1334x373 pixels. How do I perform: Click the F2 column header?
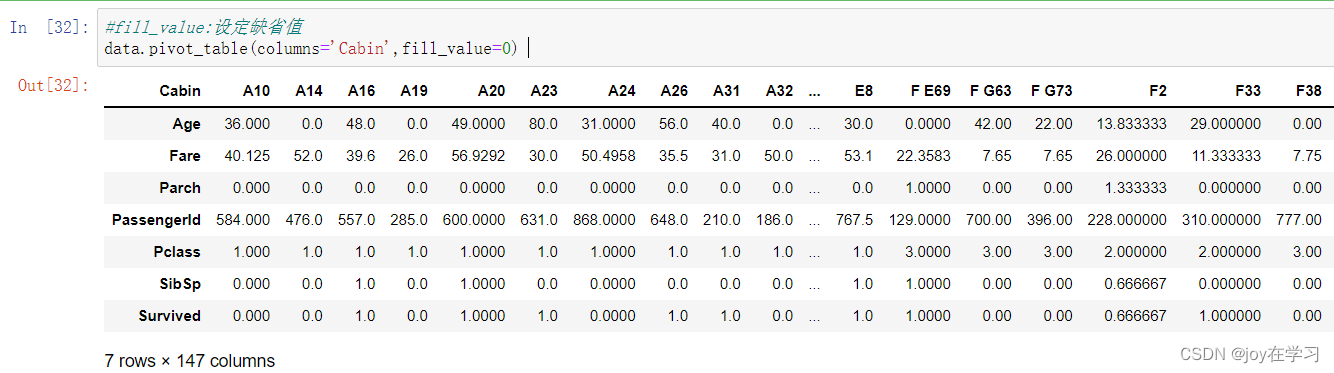click(1158, 91)
